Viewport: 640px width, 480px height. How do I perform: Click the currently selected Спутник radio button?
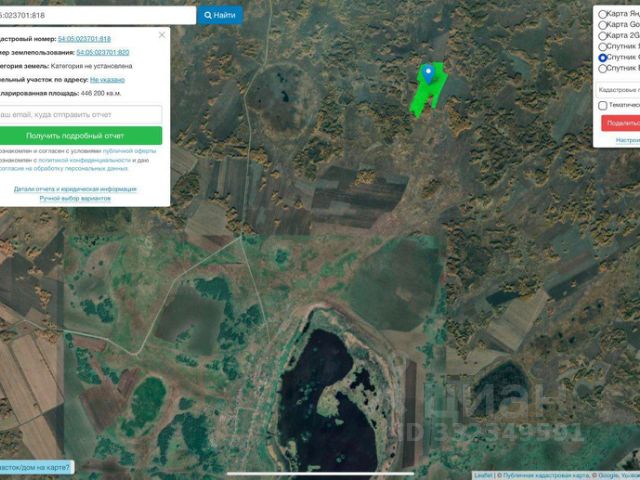(x=602, y=58)
